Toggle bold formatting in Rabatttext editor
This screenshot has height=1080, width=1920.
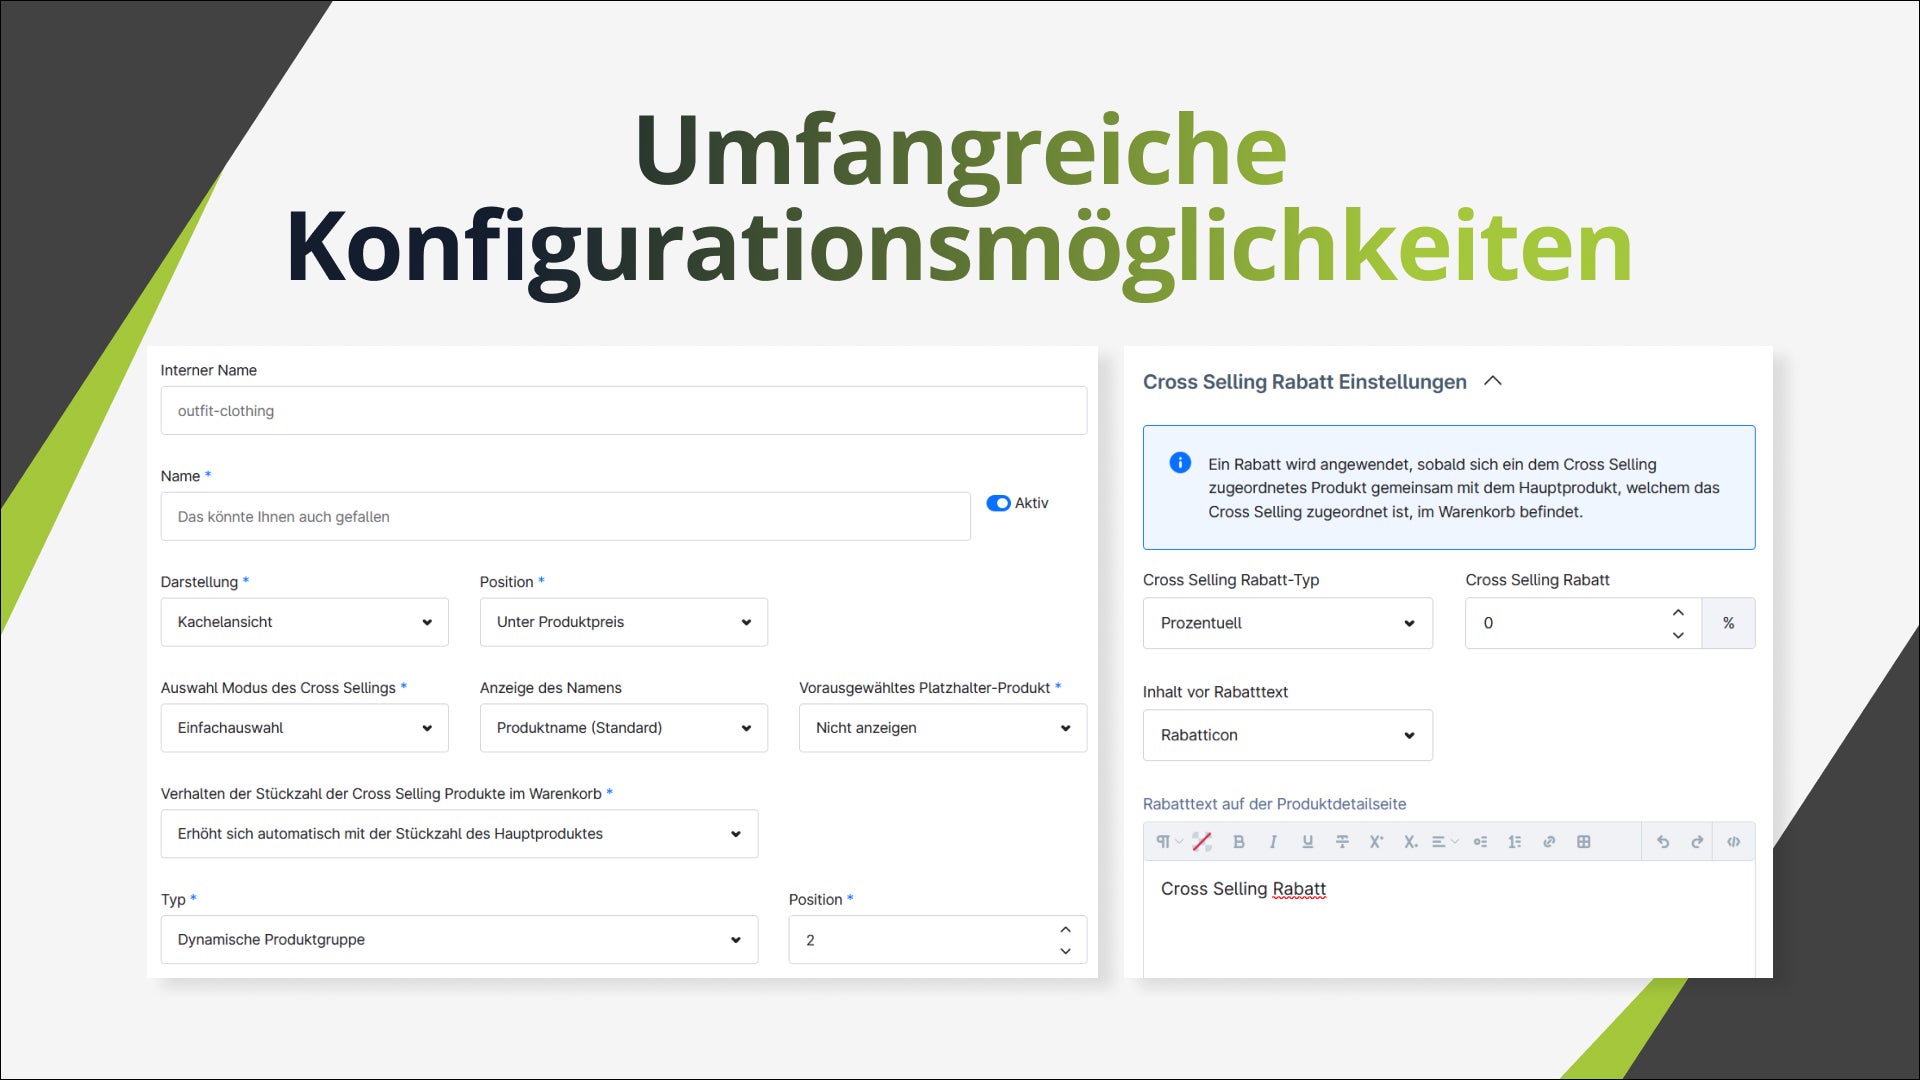1238,842
